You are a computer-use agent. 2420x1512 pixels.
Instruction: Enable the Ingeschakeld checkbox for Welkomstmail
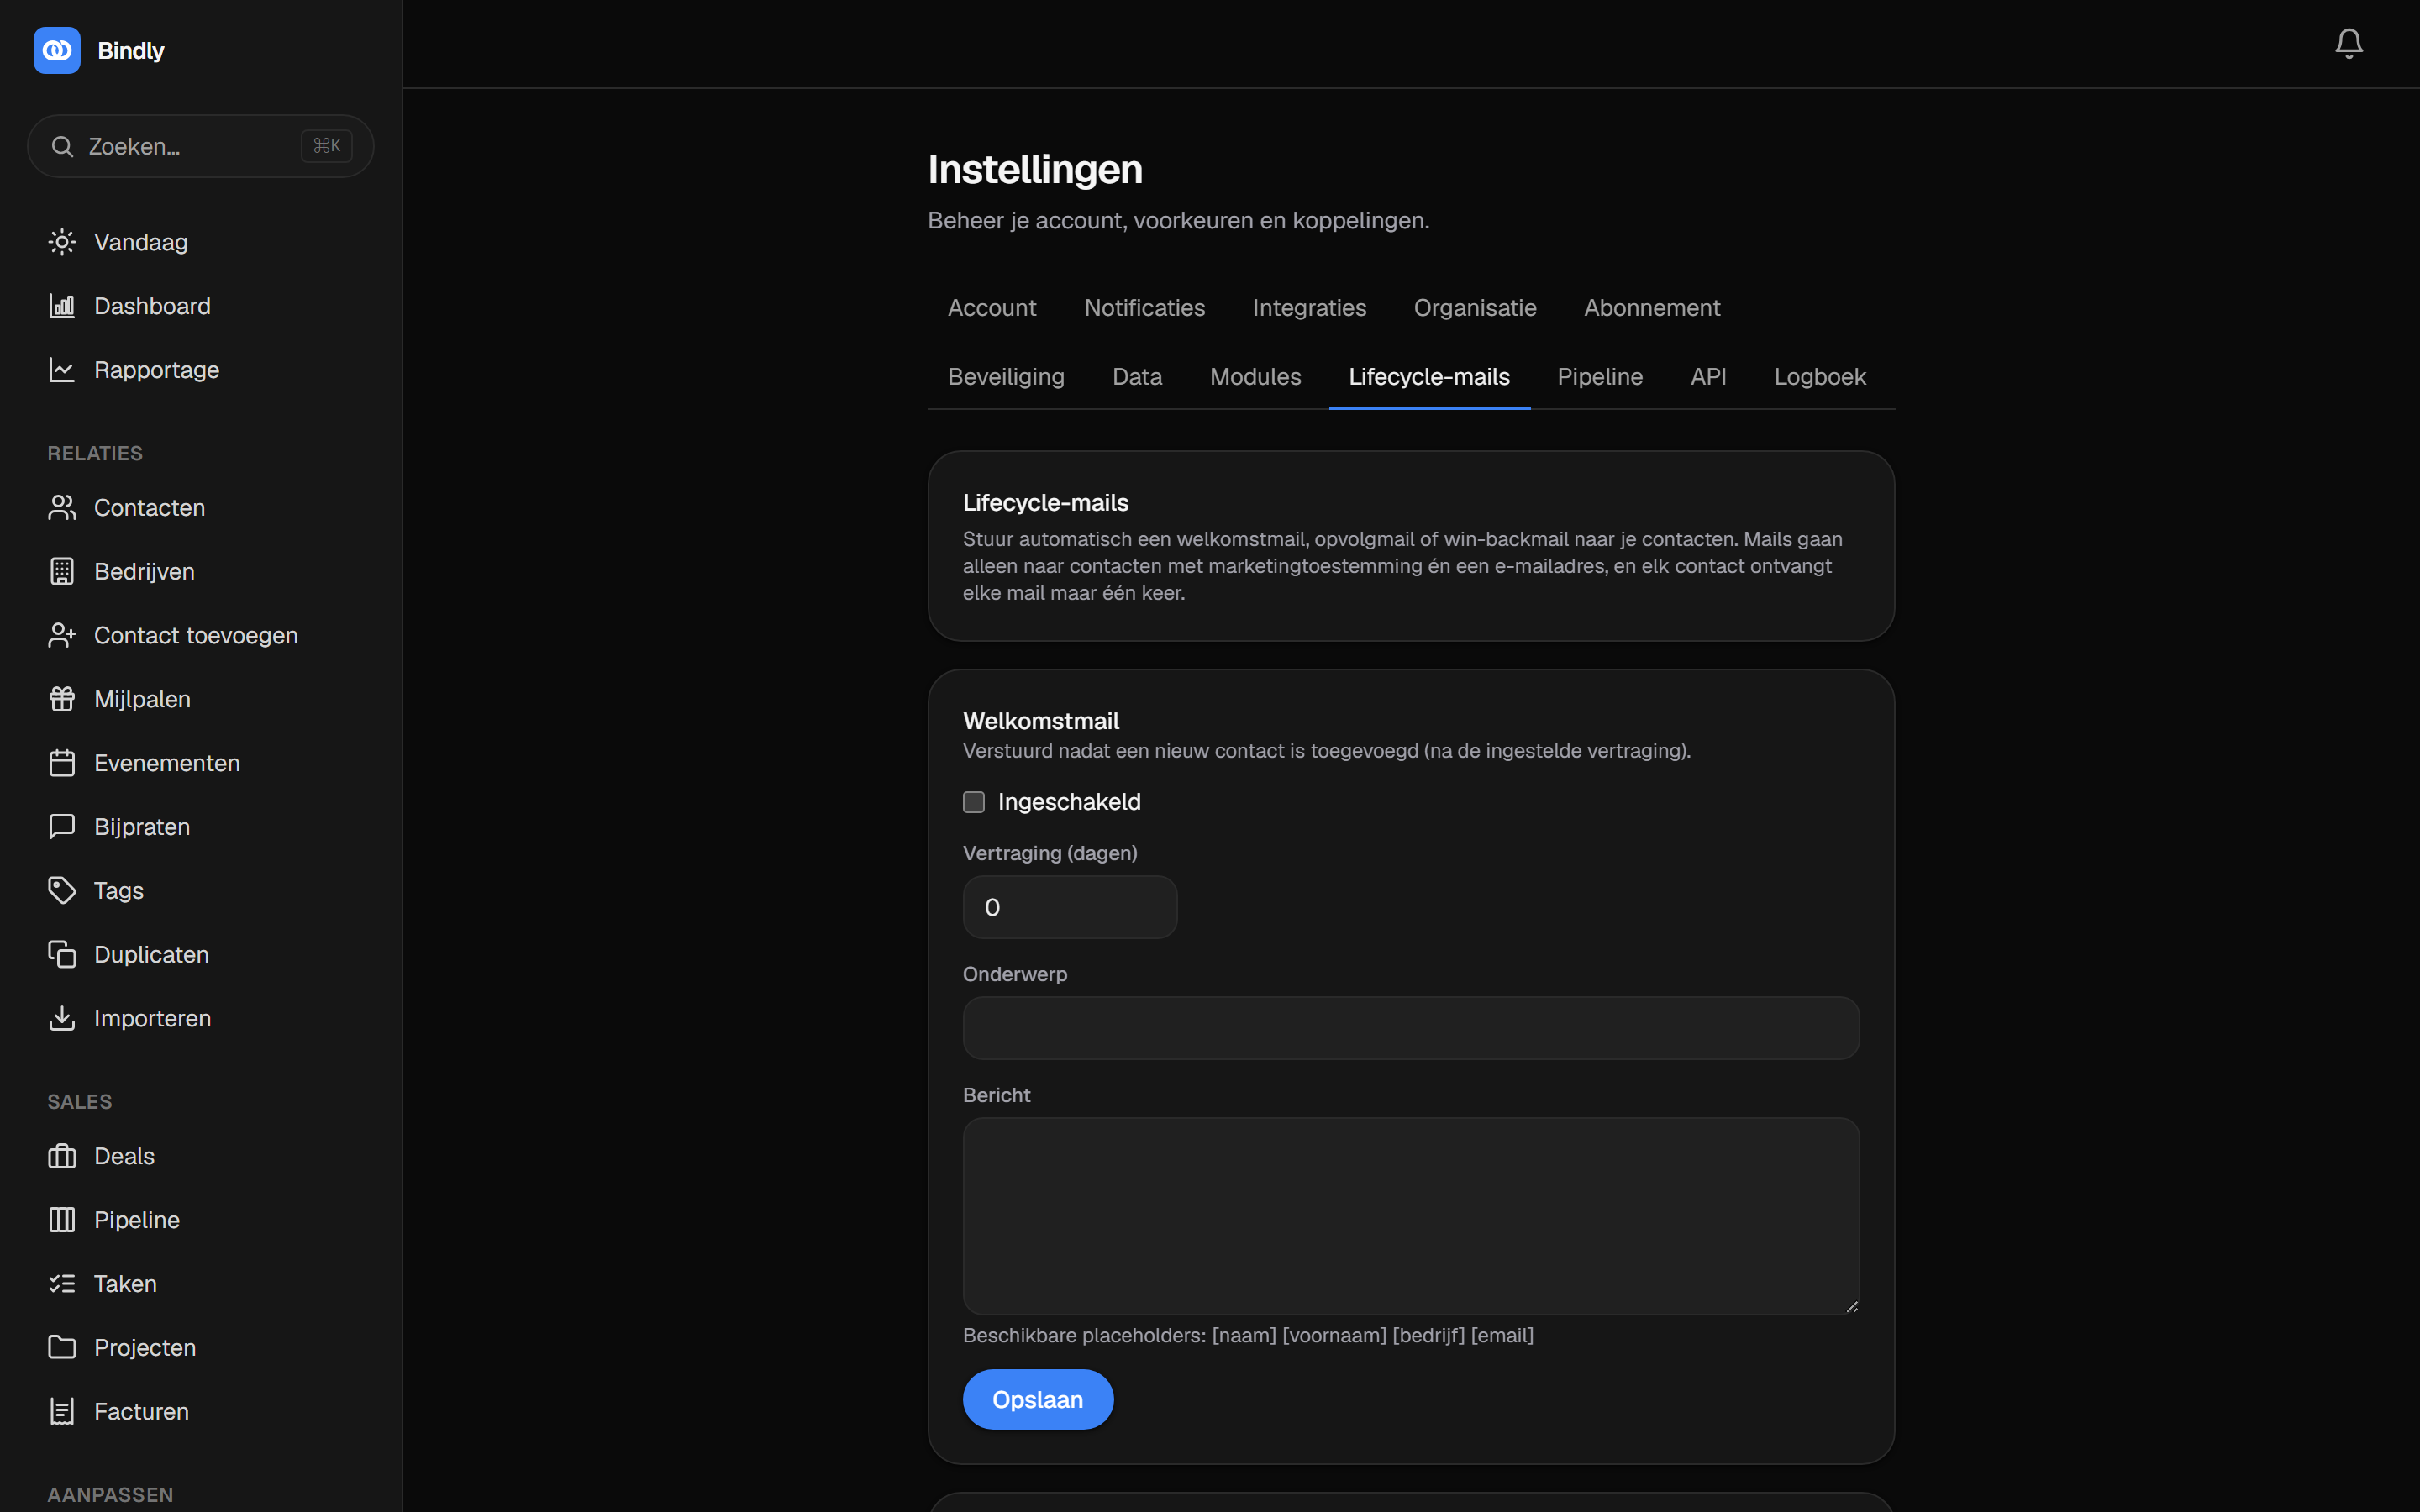[973, 802]
